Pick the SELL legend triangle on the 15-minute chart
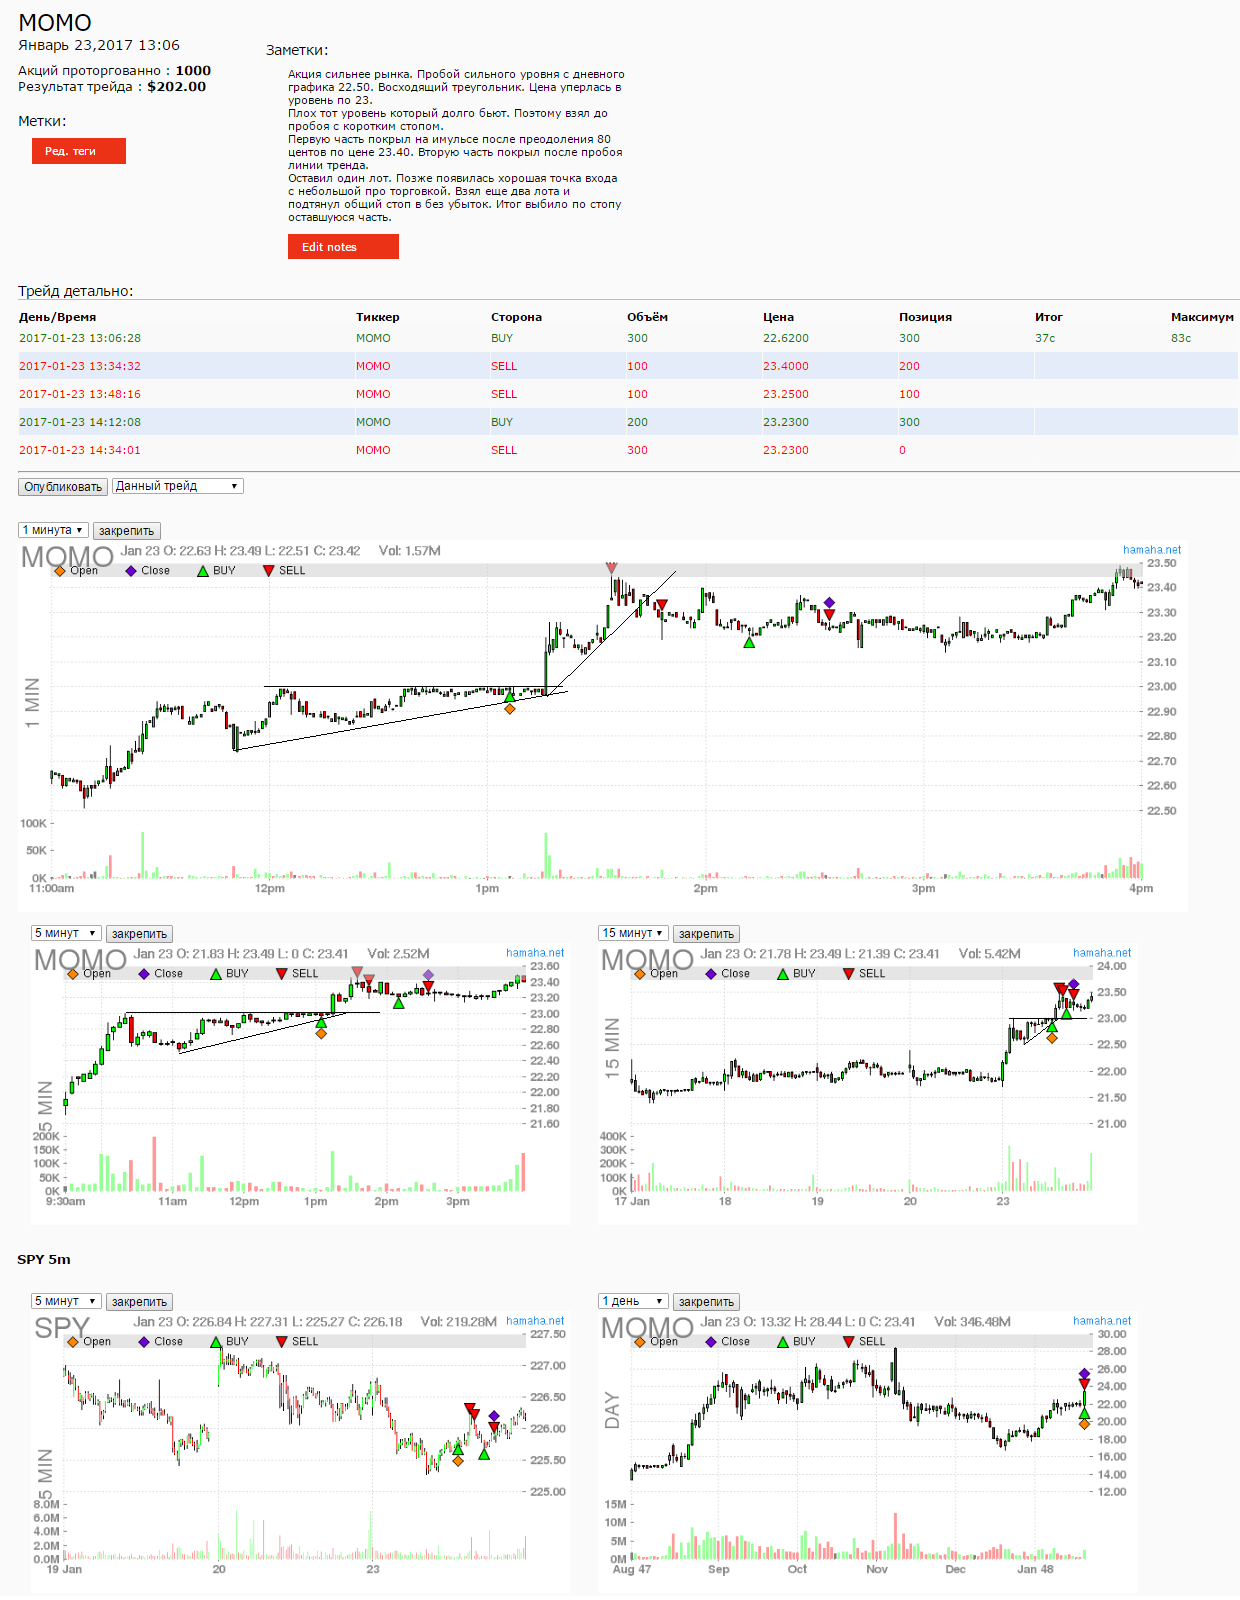The width and height of the screenshot is (1240, 1600). pos(848,974)
